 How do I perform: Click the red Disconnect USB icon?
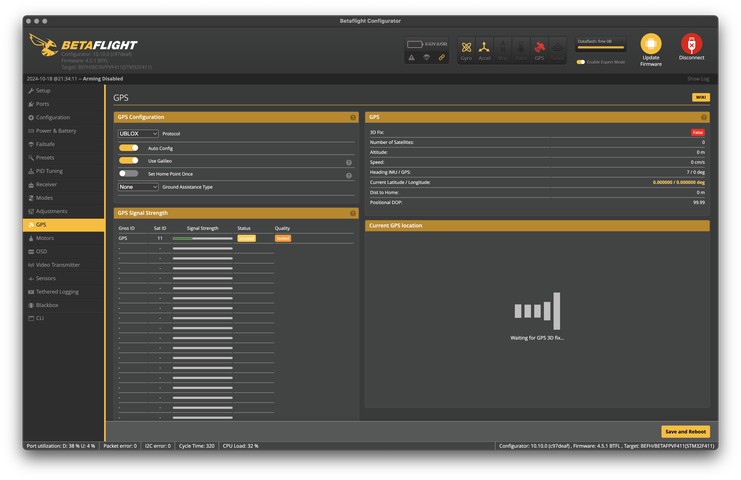point(691,44)
